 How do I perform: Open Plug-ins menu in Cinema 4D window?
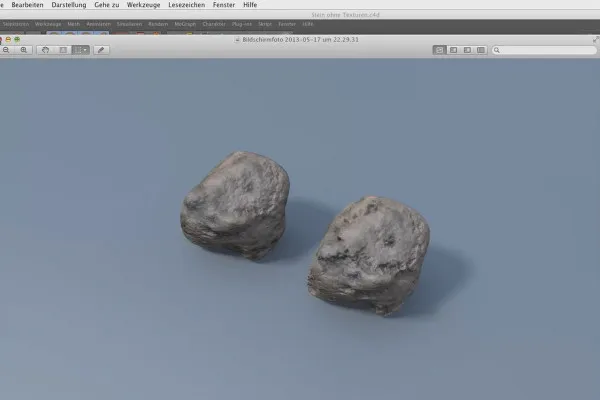point(242,24)
